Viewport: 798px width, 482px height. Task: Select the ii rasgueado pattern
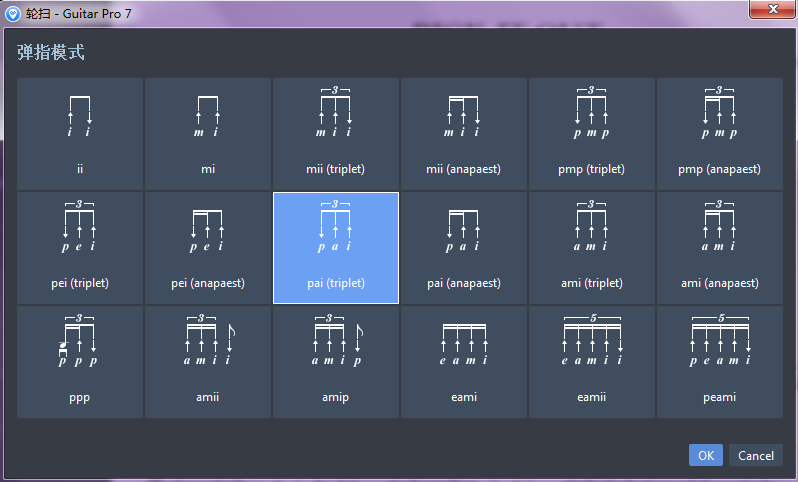point(80,133)
